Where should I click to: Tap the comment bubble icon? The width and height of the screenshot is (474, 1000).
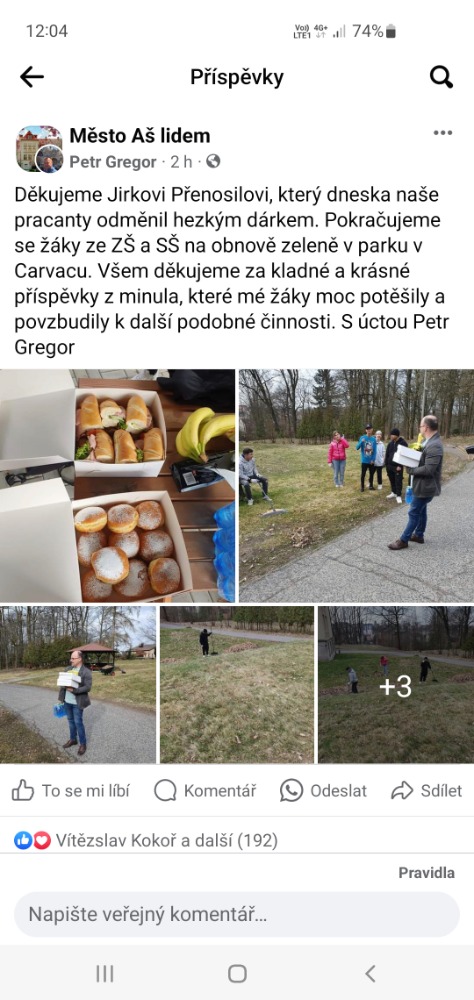click(165, 791)
